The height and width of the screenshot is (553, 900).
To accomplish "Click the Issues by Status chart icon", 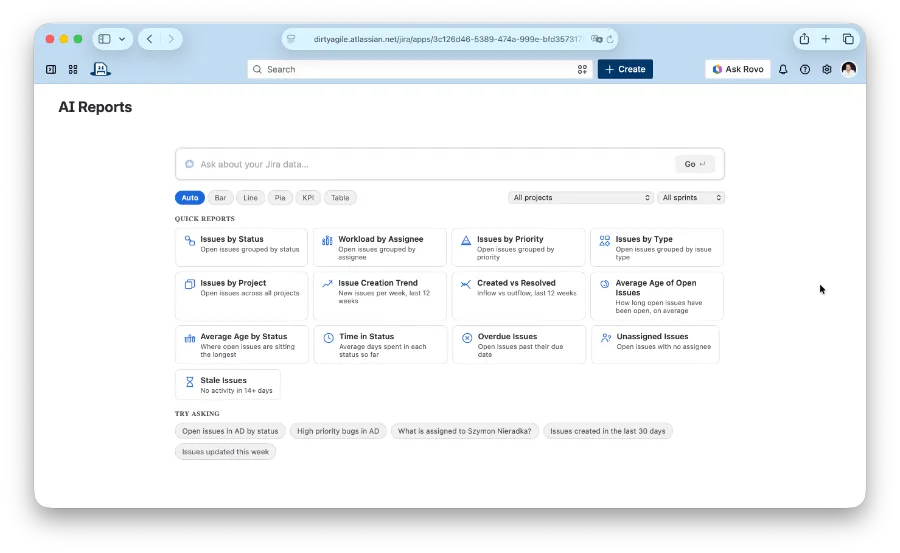I will [189, 241].
